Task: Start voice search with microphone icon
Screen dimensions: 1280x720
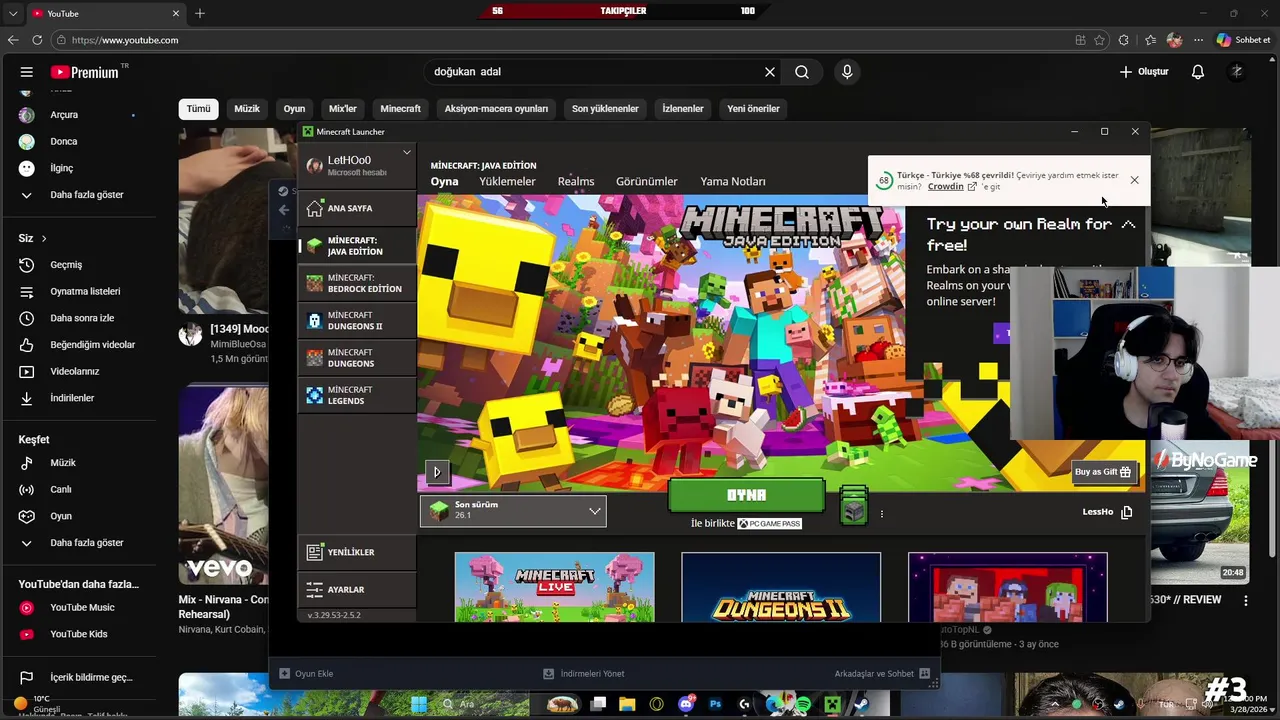Action: tap(847, 72)
